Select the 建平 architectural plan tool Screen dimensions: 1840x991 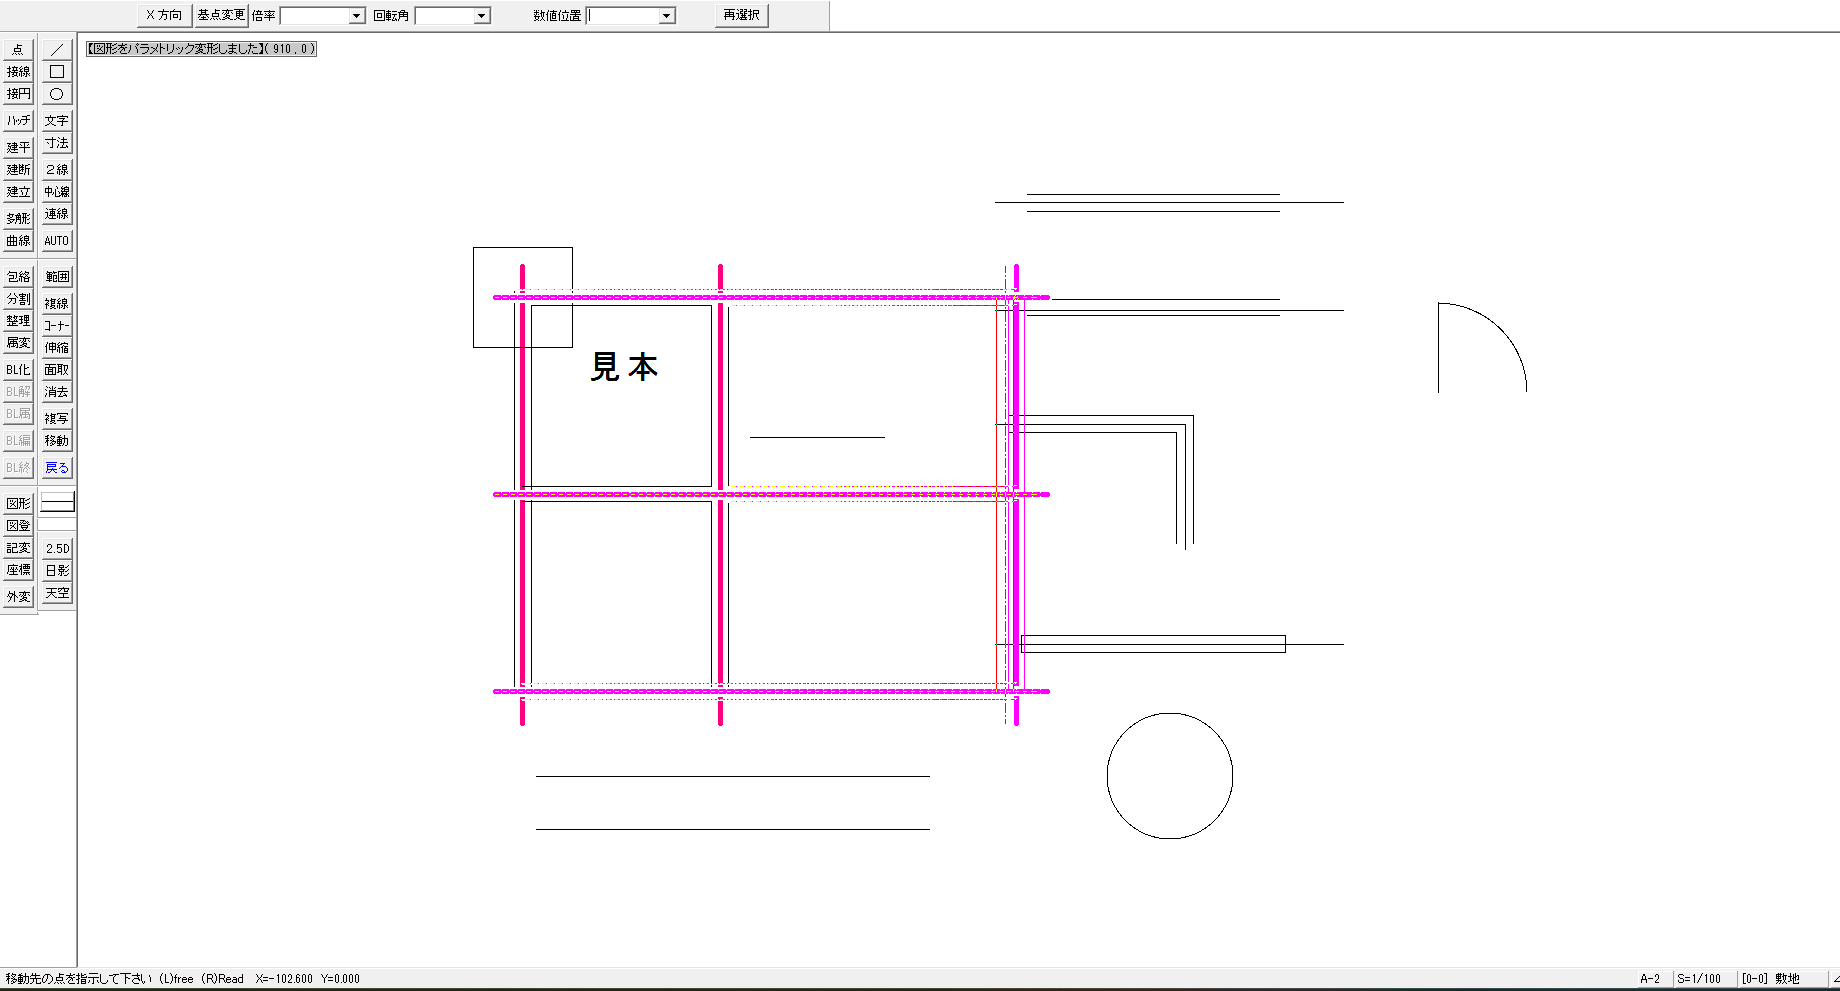[18, 147]
